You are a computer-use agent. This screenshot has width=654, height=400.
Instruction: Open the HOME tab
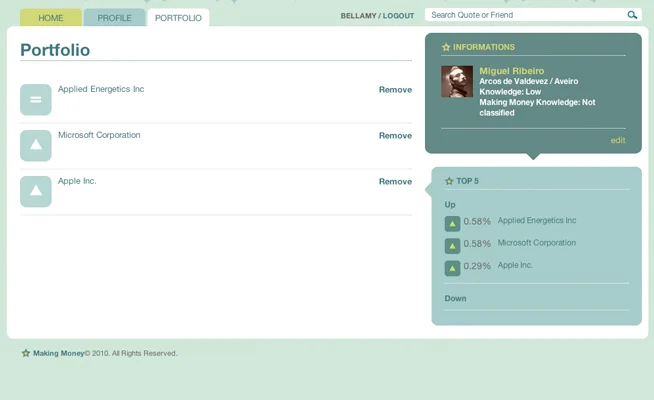51,18
